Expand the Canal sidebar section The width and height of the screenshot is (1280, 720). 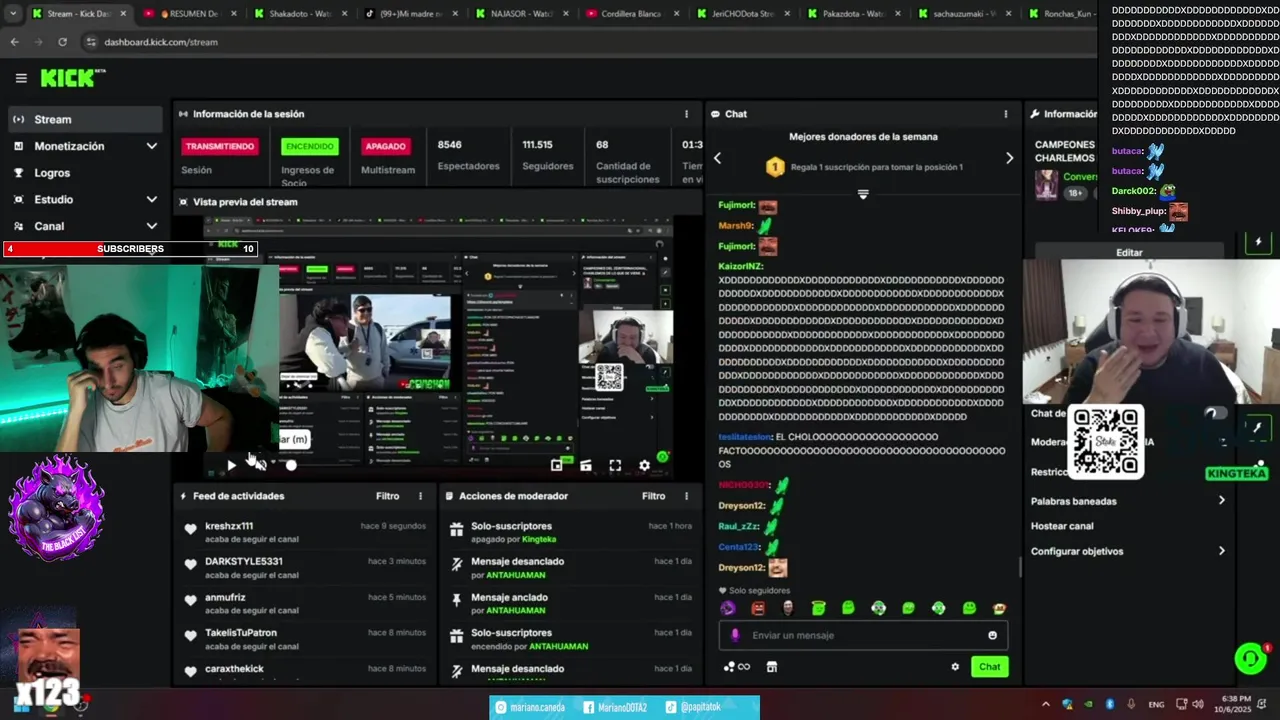coord(152,226)
